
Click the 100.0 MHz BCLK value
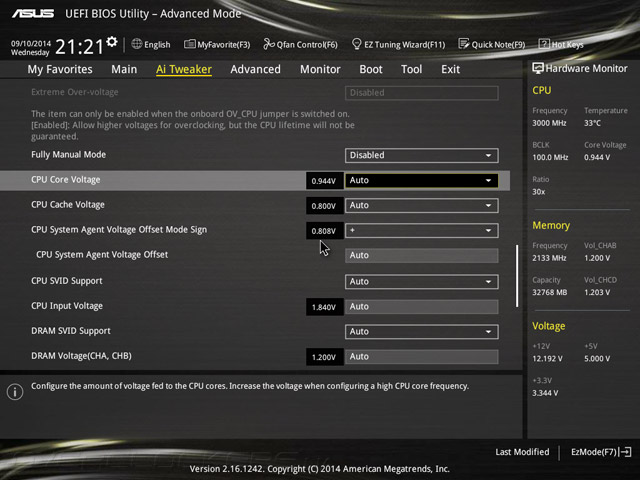[x=550, y=157]
